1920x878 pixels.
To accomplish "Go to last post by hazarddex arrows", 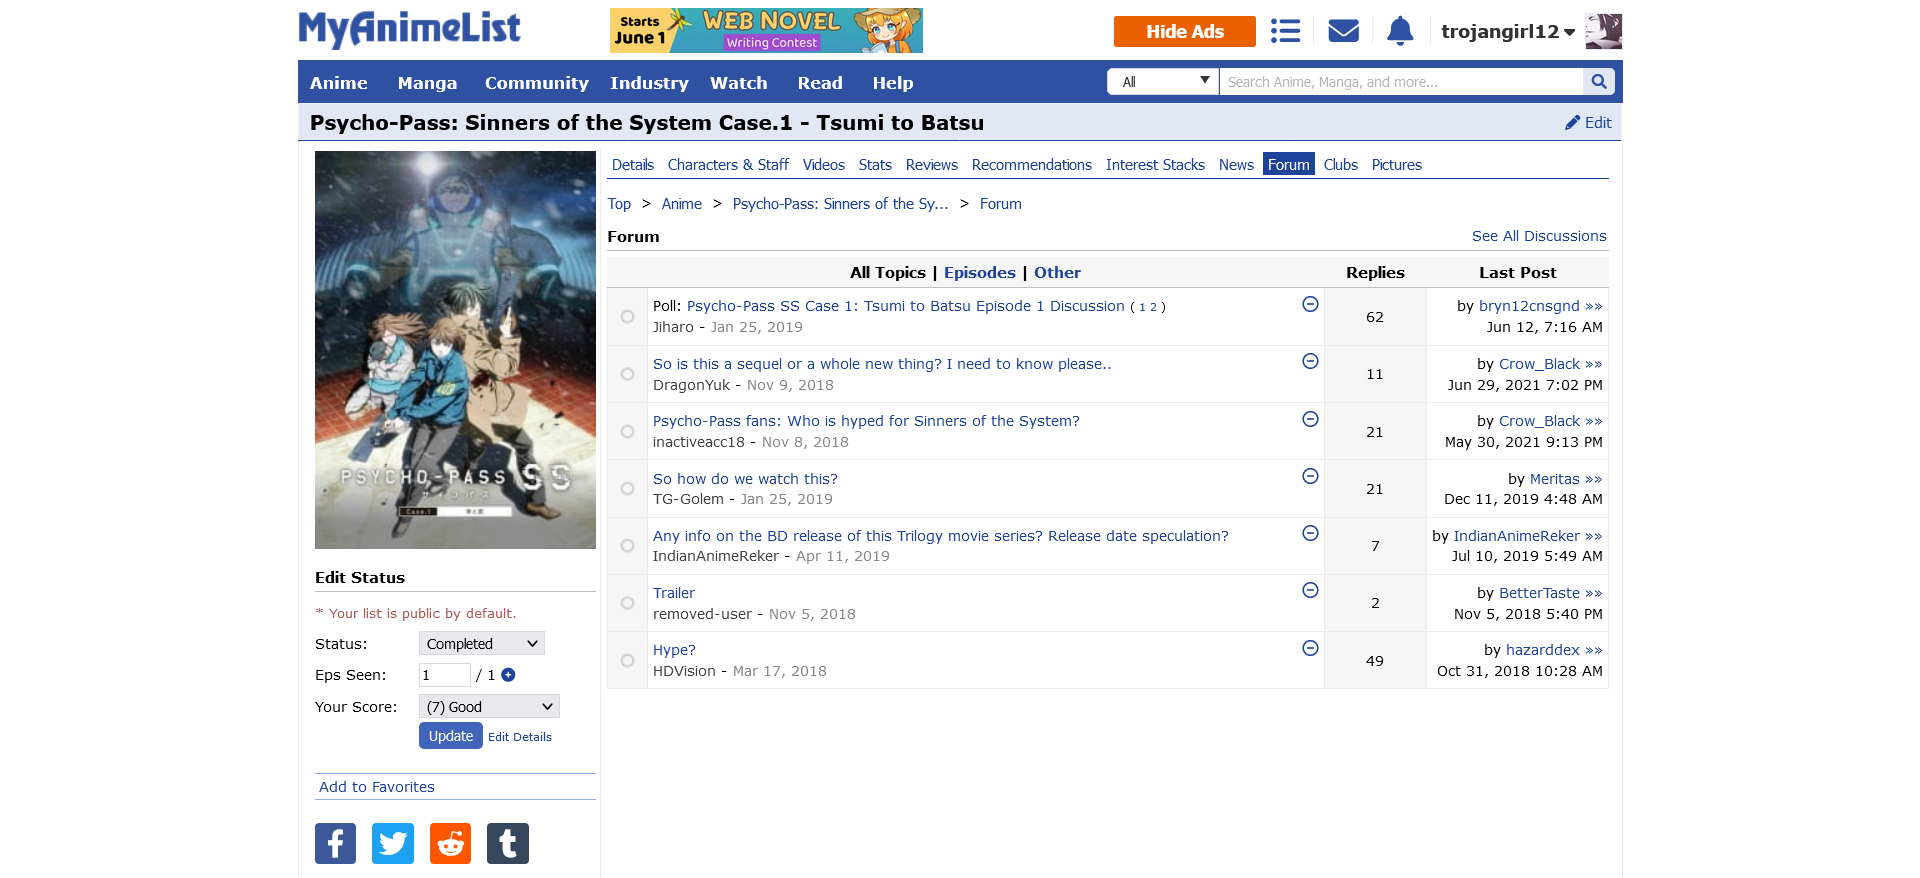I will 1593,650.
